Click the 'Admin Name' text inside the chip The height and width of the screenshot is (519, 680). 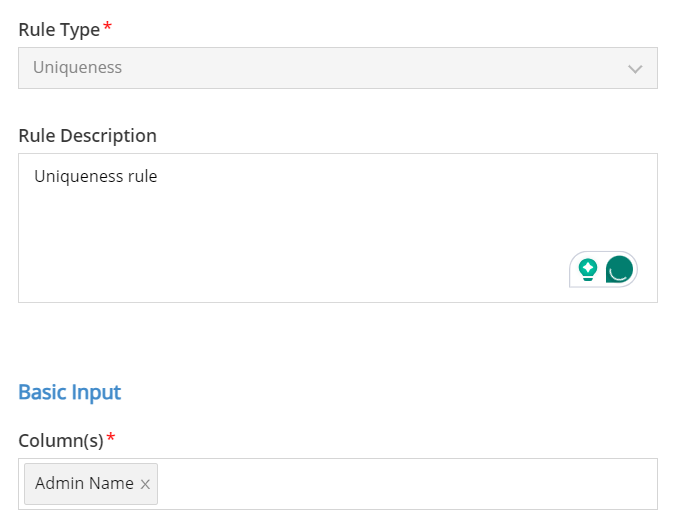[85, 483]
